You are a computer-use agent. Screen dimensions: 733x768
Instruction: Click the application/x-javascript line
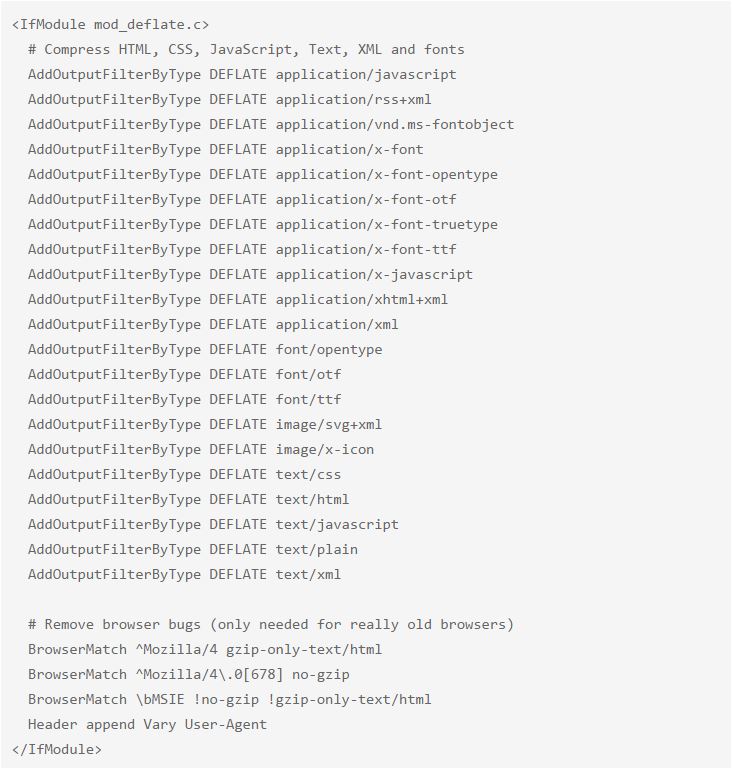coord(250,274)
